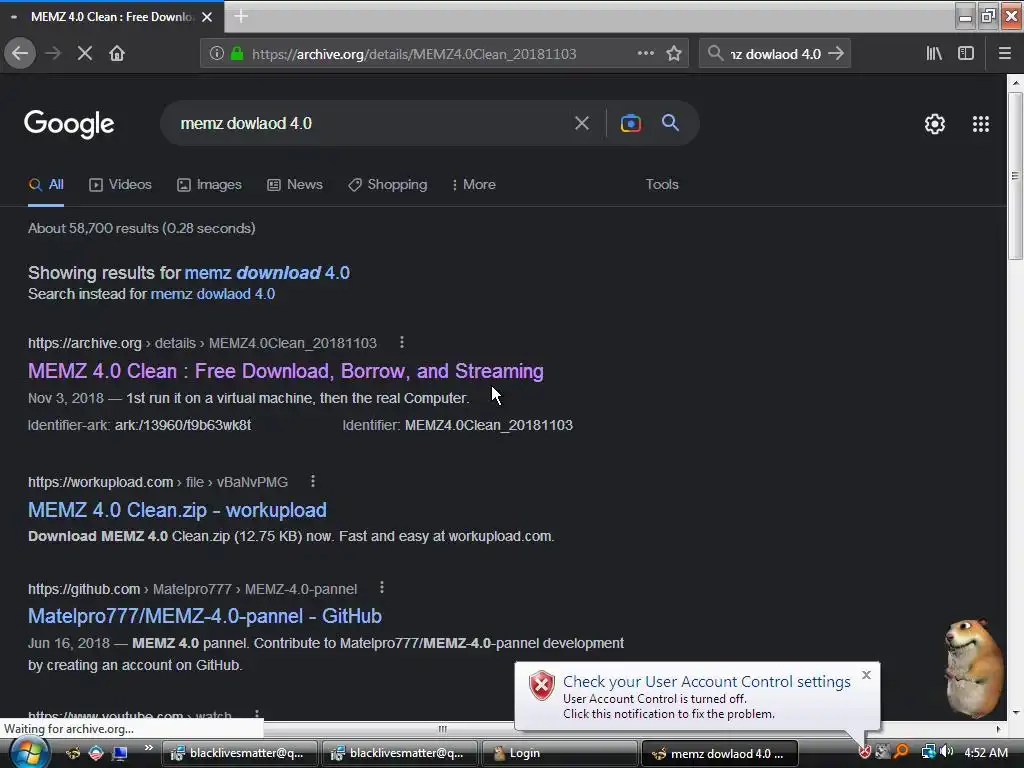The height and width of the screenshot is (768, 1024).
Task: Click the Google logo
Action: coord(69,123)
